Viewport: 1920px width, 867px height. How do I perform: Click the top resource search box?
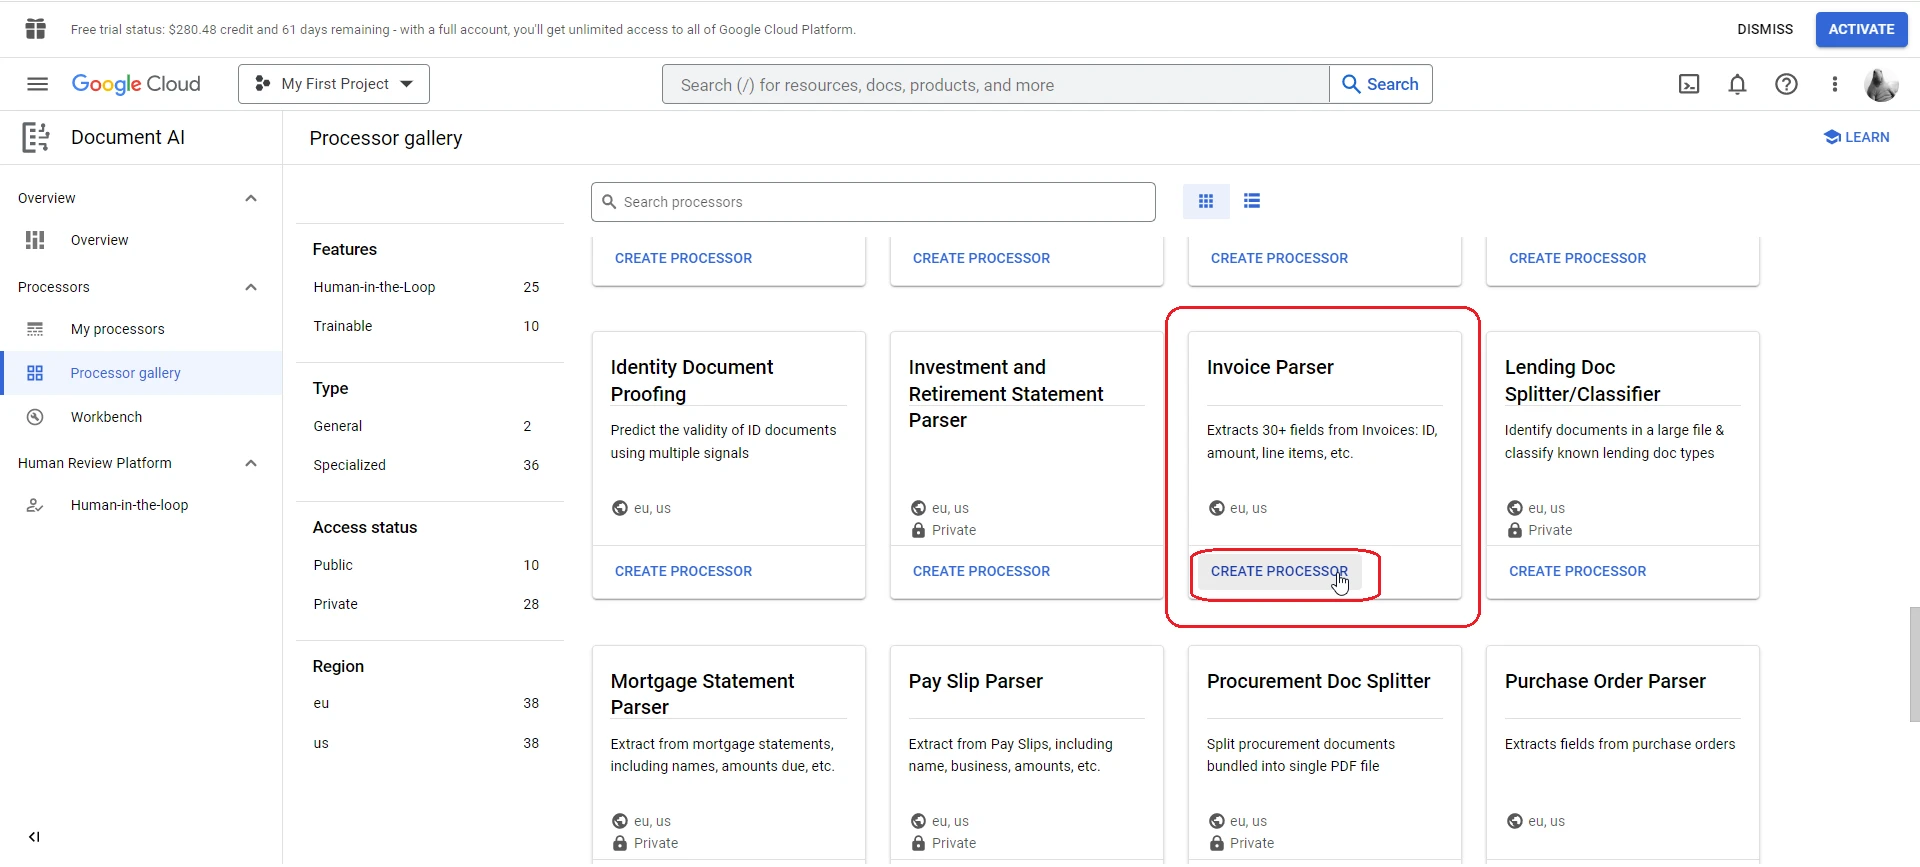coord(996,84)
